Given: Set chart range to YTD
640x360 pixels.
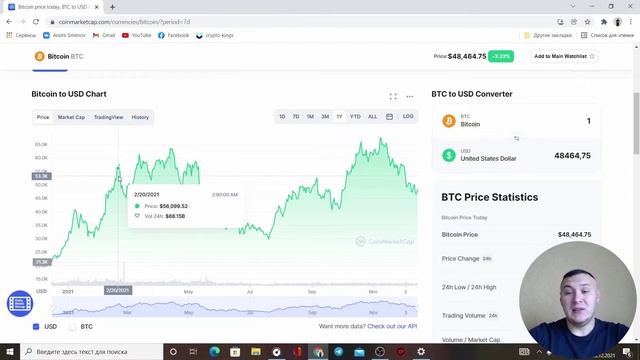Looking at the screenshot, I should tap(355, 117).
